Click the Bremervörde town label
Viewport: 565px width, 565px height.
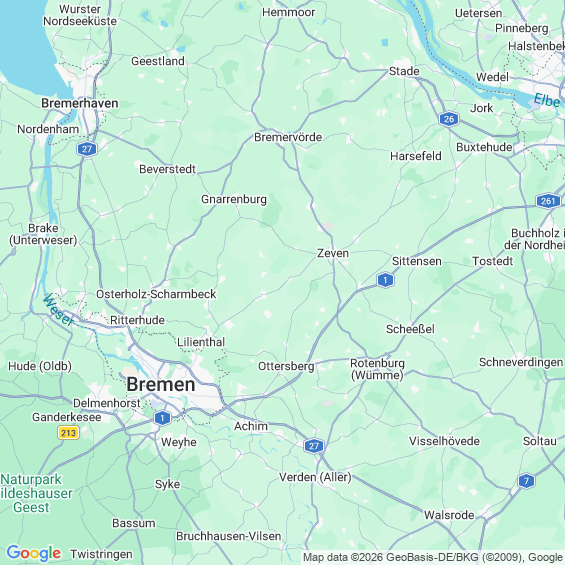[x=288, y=137]
